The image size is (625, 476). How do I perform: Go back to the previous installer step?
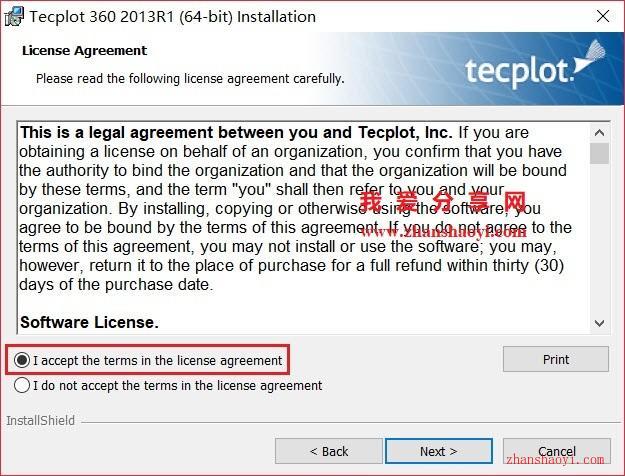[329, 451]
